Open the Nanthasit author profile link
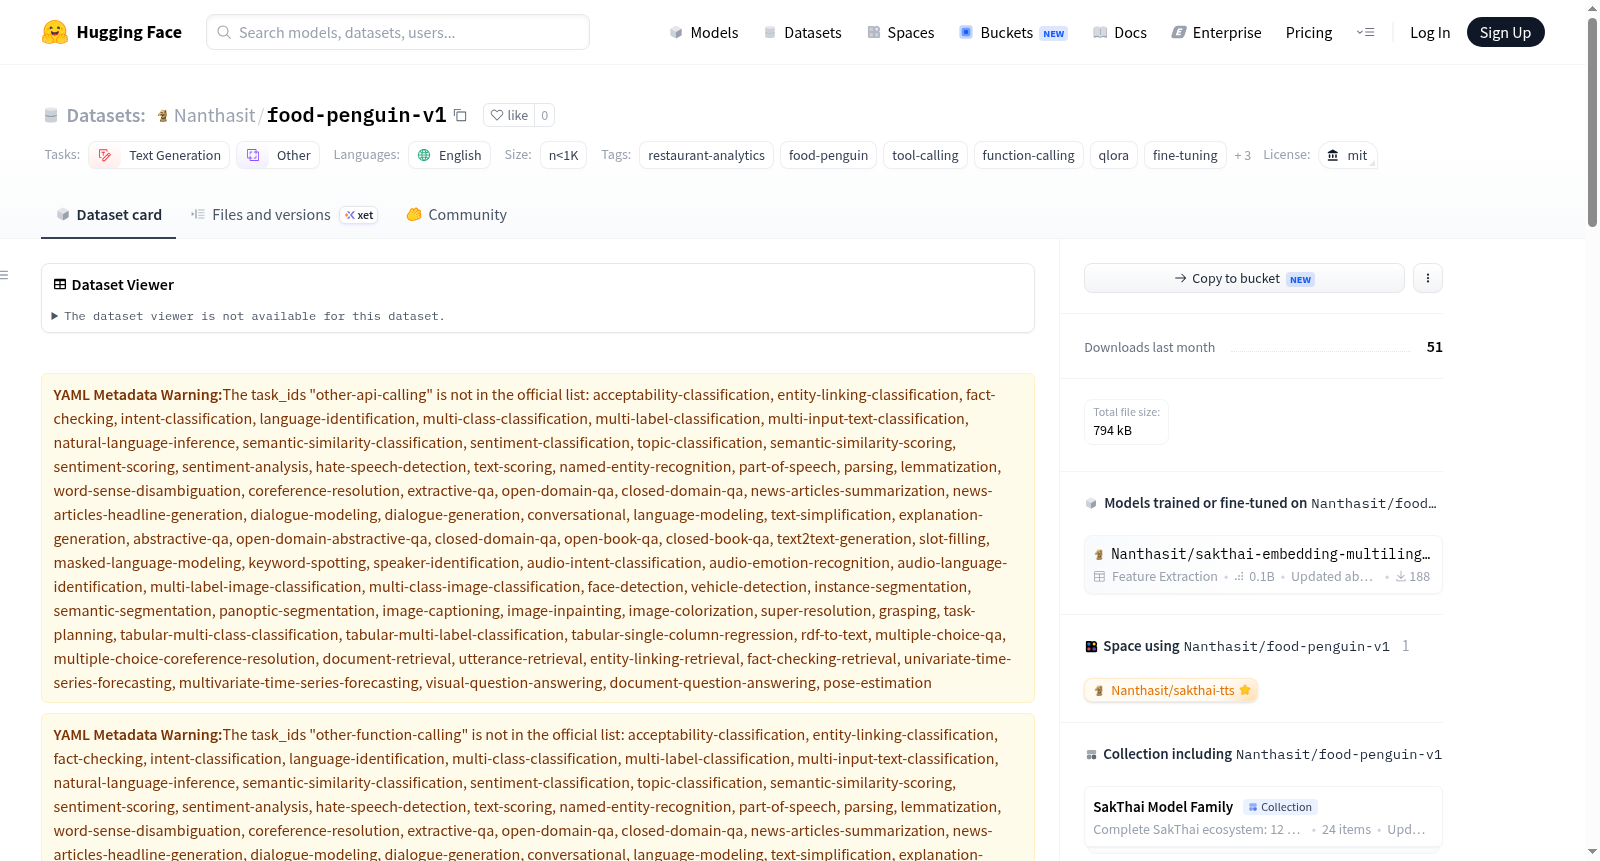The image size is (1600, 861). [x=214, y=115]
